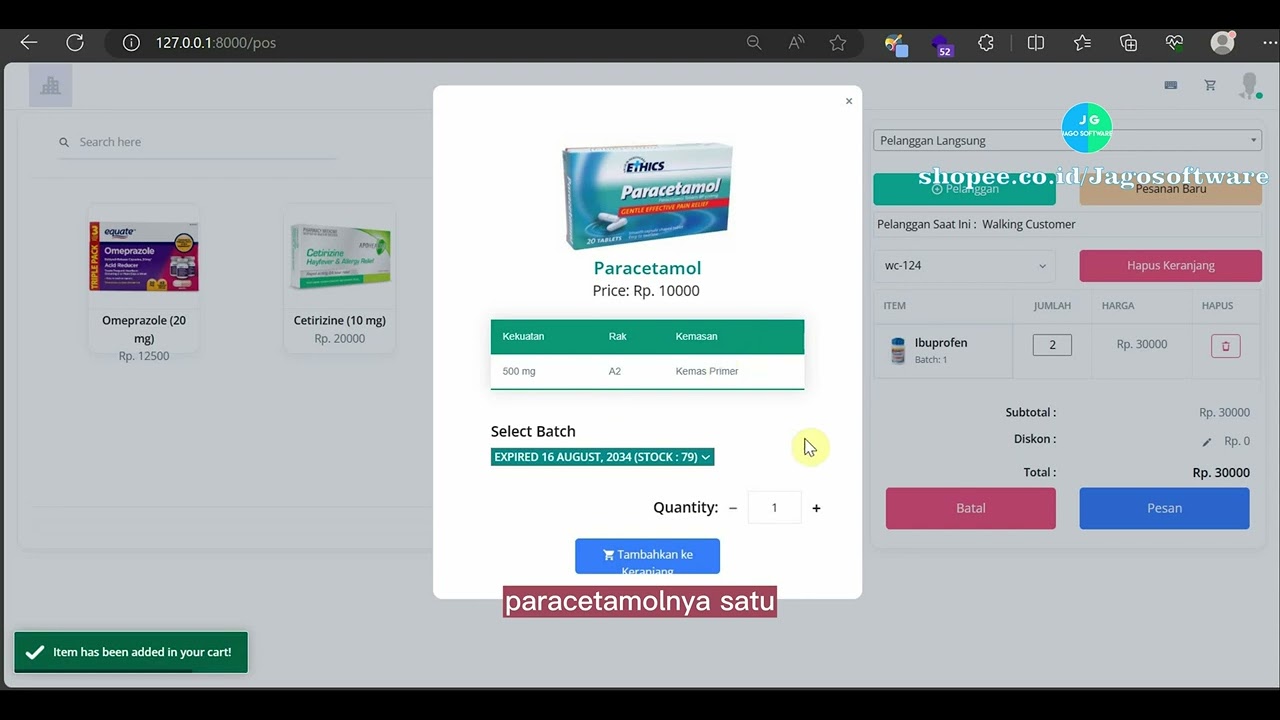The image size is (1280, 720).
Task: Click the Hapus Keranjang button
Action: 1170,265
